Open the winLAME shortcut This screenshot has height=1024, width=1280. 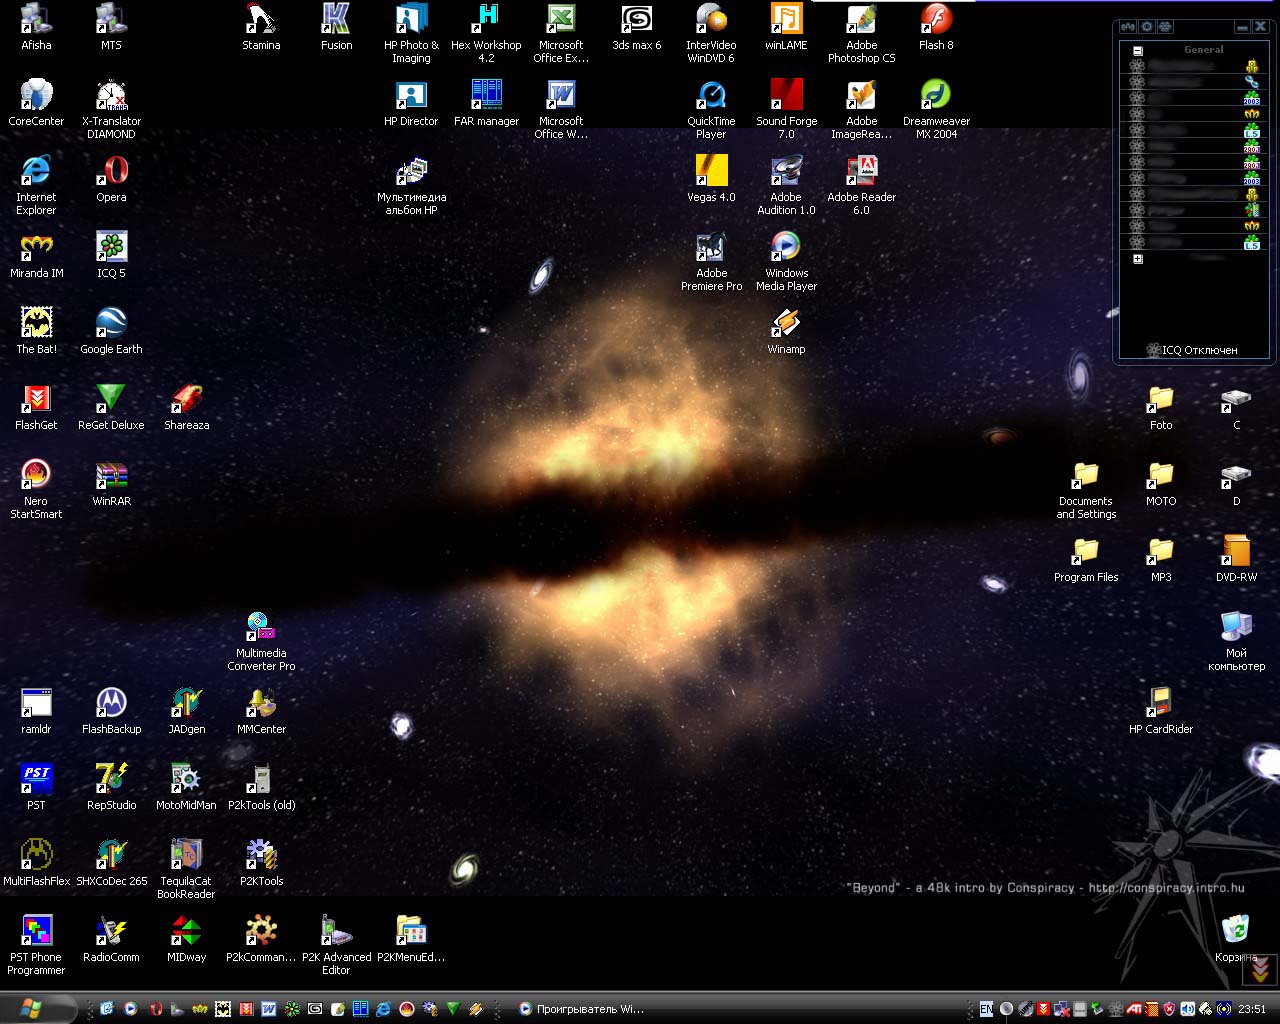[x=786, y=27]
